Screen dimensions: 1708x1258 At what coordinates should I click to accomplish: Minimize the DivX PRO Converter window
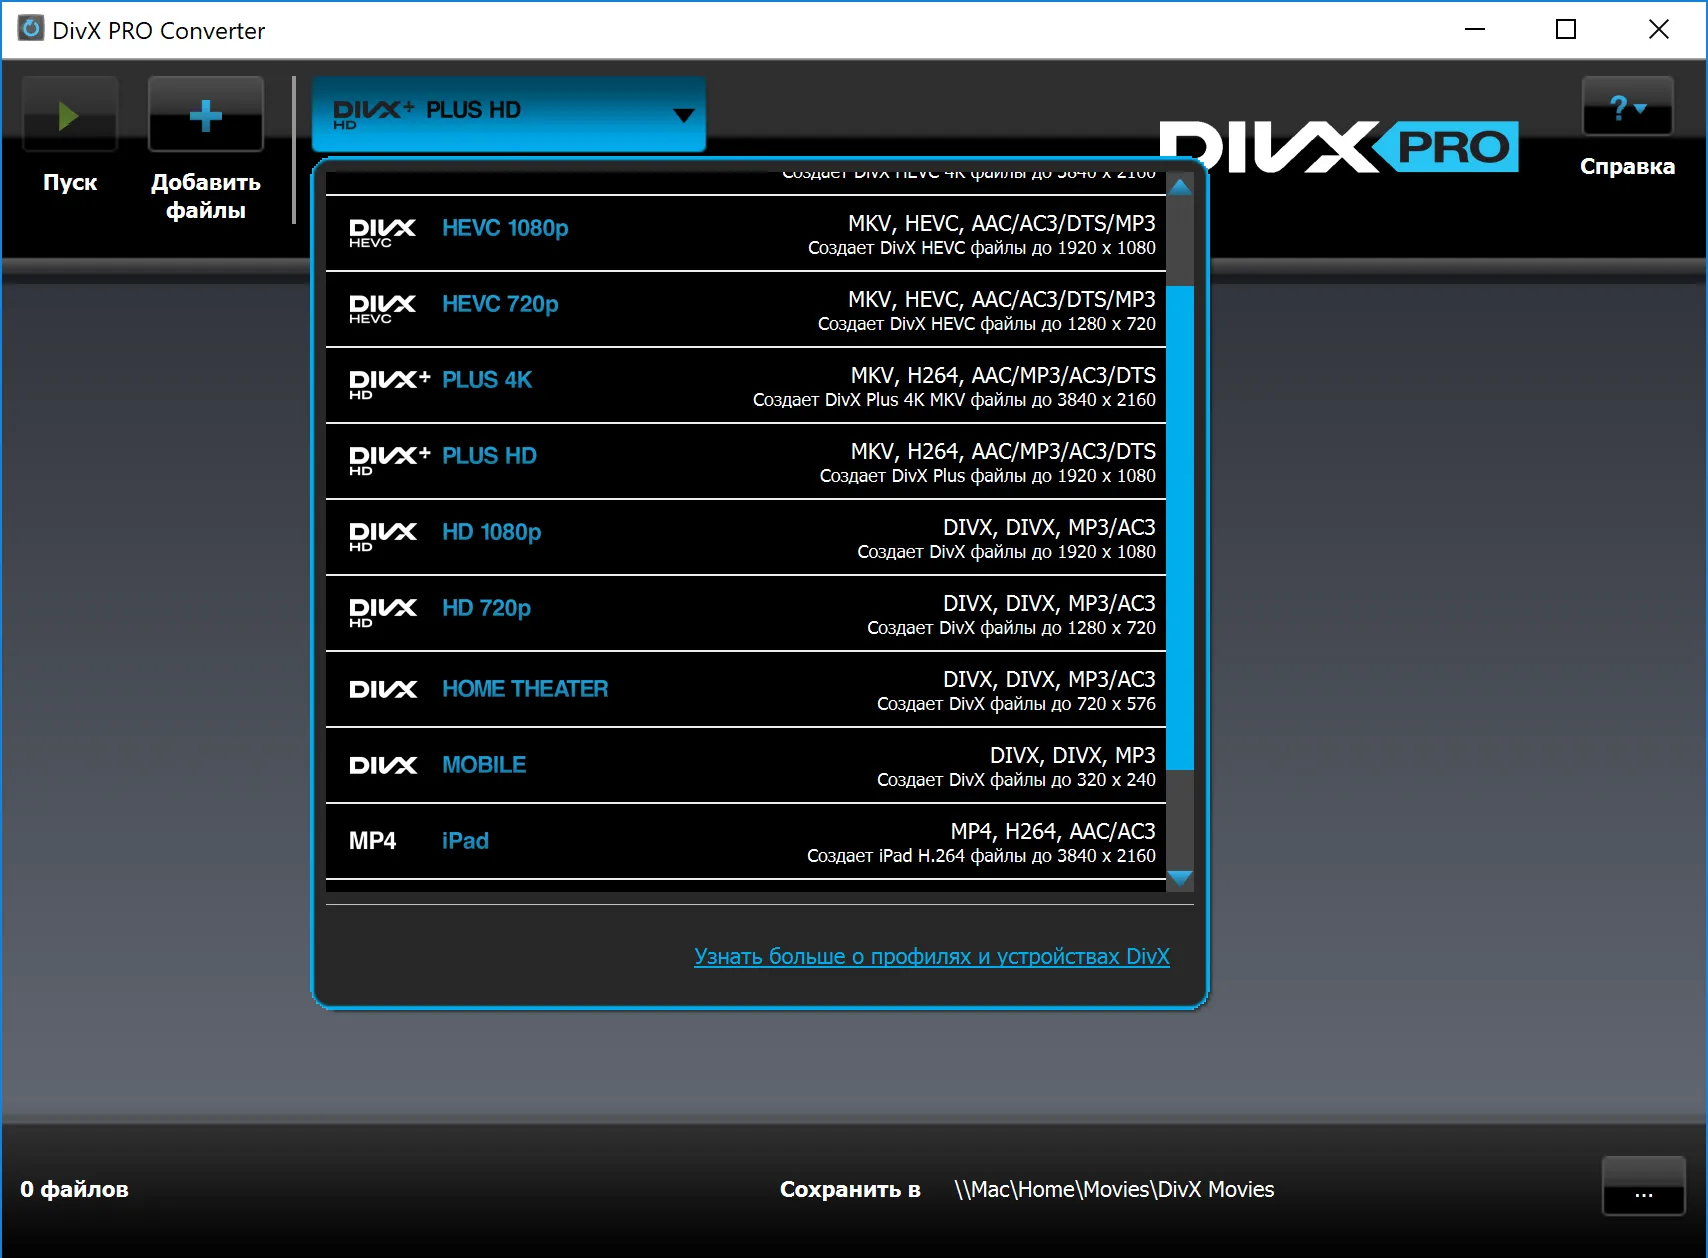[1475, 30]
